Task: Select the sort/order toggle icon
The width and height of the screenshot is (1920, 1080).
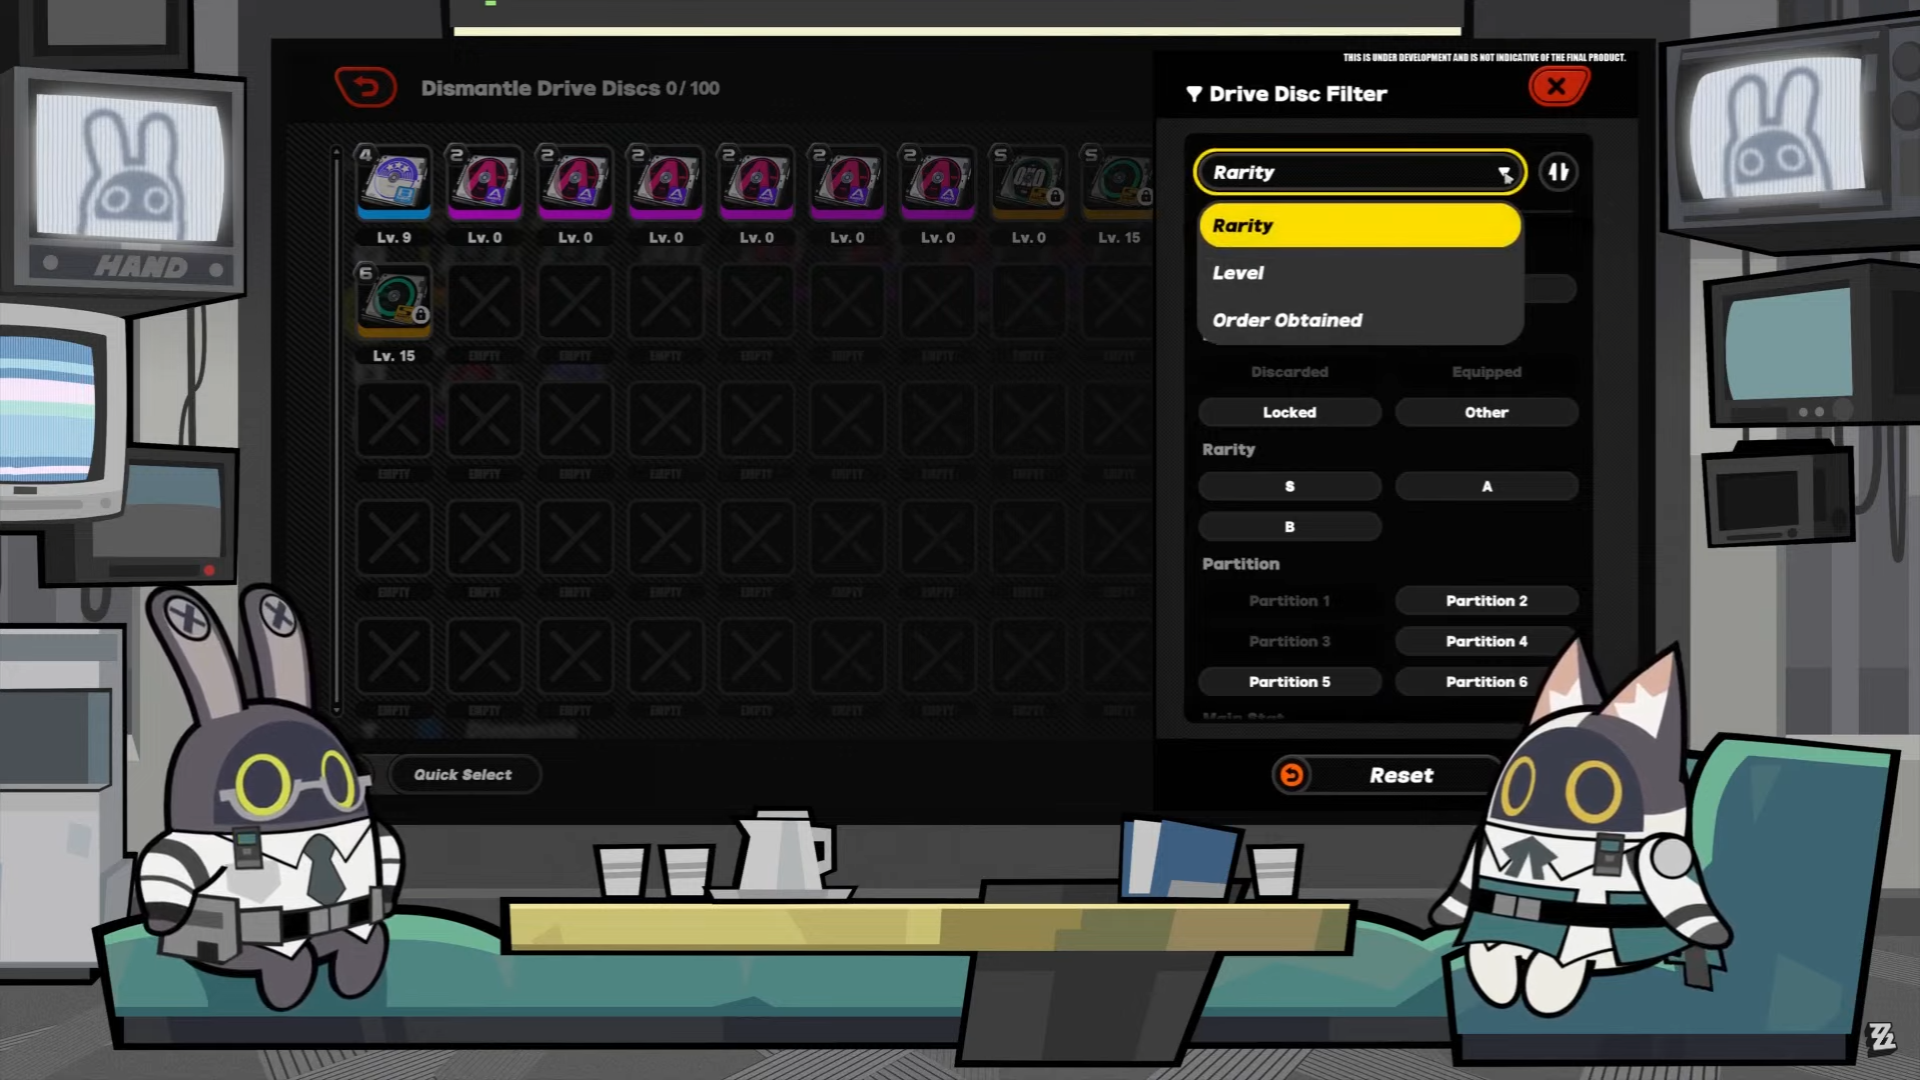Action: pos(1559,171)
